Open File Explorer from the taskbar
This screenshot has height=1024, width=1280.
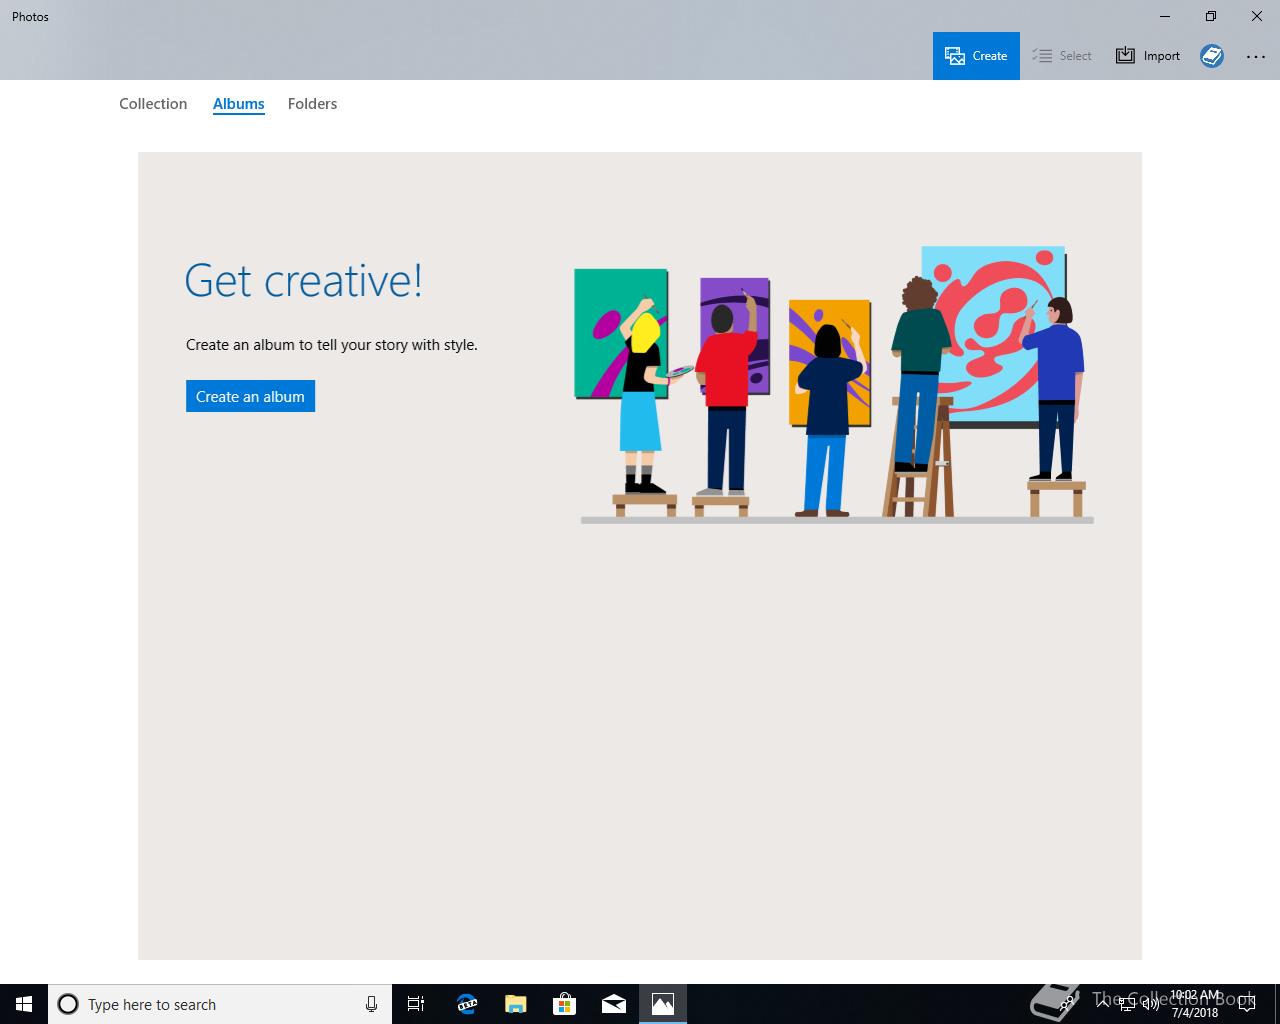(x=515, y=1004)
